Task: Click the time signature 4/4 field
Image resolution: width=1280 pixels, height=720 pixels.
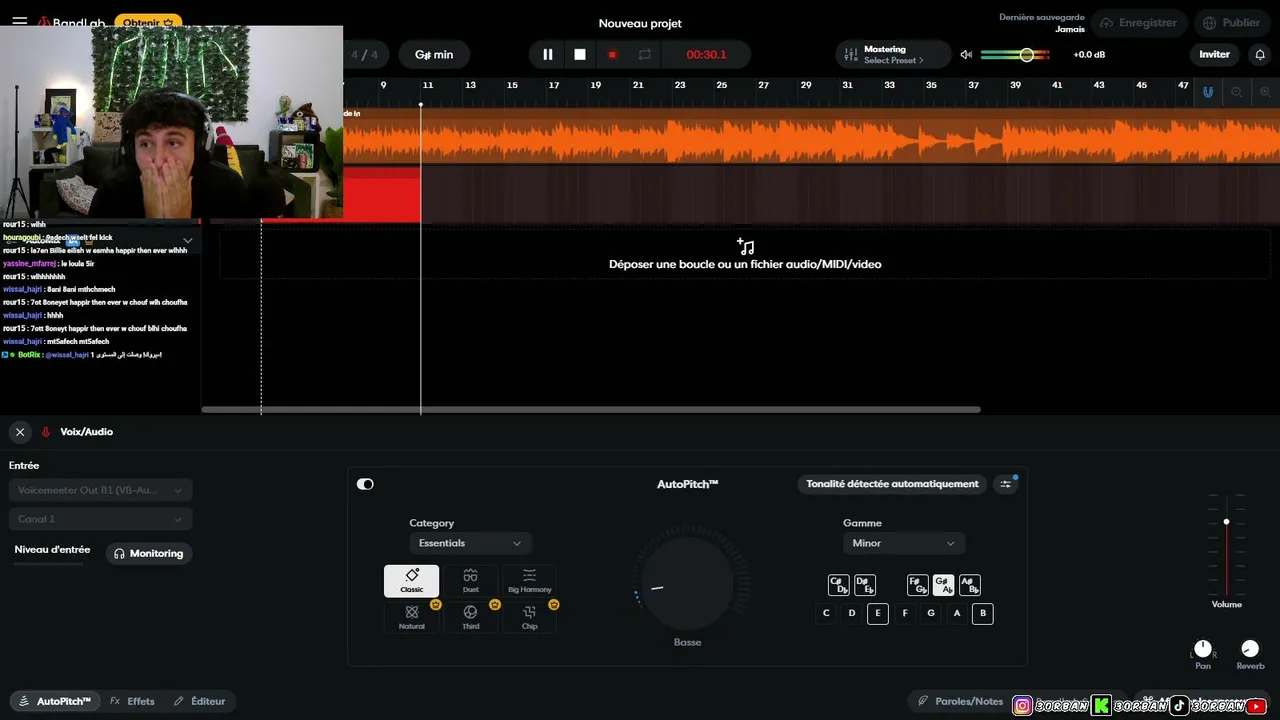Action: click(365, 54)
